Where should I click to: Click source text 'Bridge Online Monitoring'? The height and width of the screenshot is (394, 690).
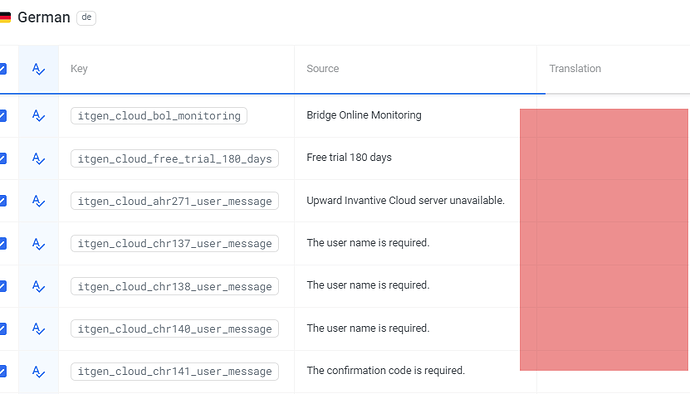pyautogui.click(x=364, y=115)
